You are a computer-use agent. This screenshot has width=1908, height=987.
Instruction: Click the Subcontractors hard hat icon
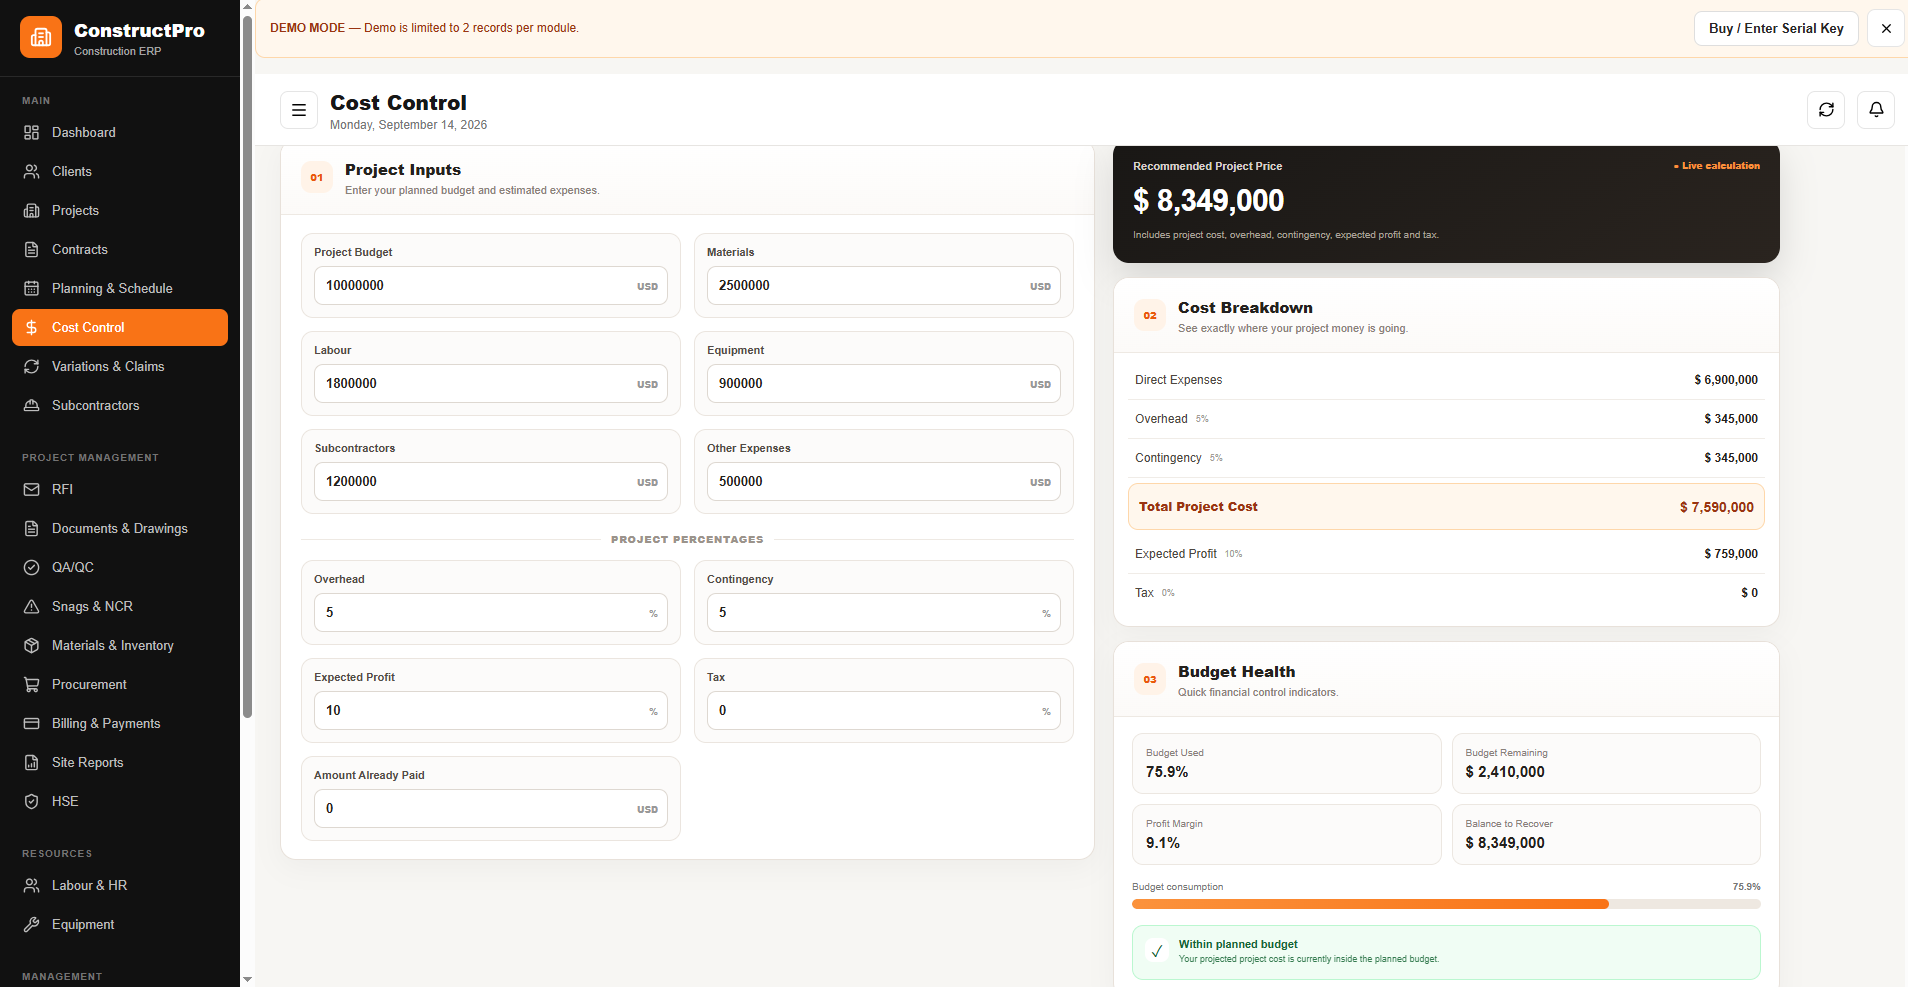[32, 406]
